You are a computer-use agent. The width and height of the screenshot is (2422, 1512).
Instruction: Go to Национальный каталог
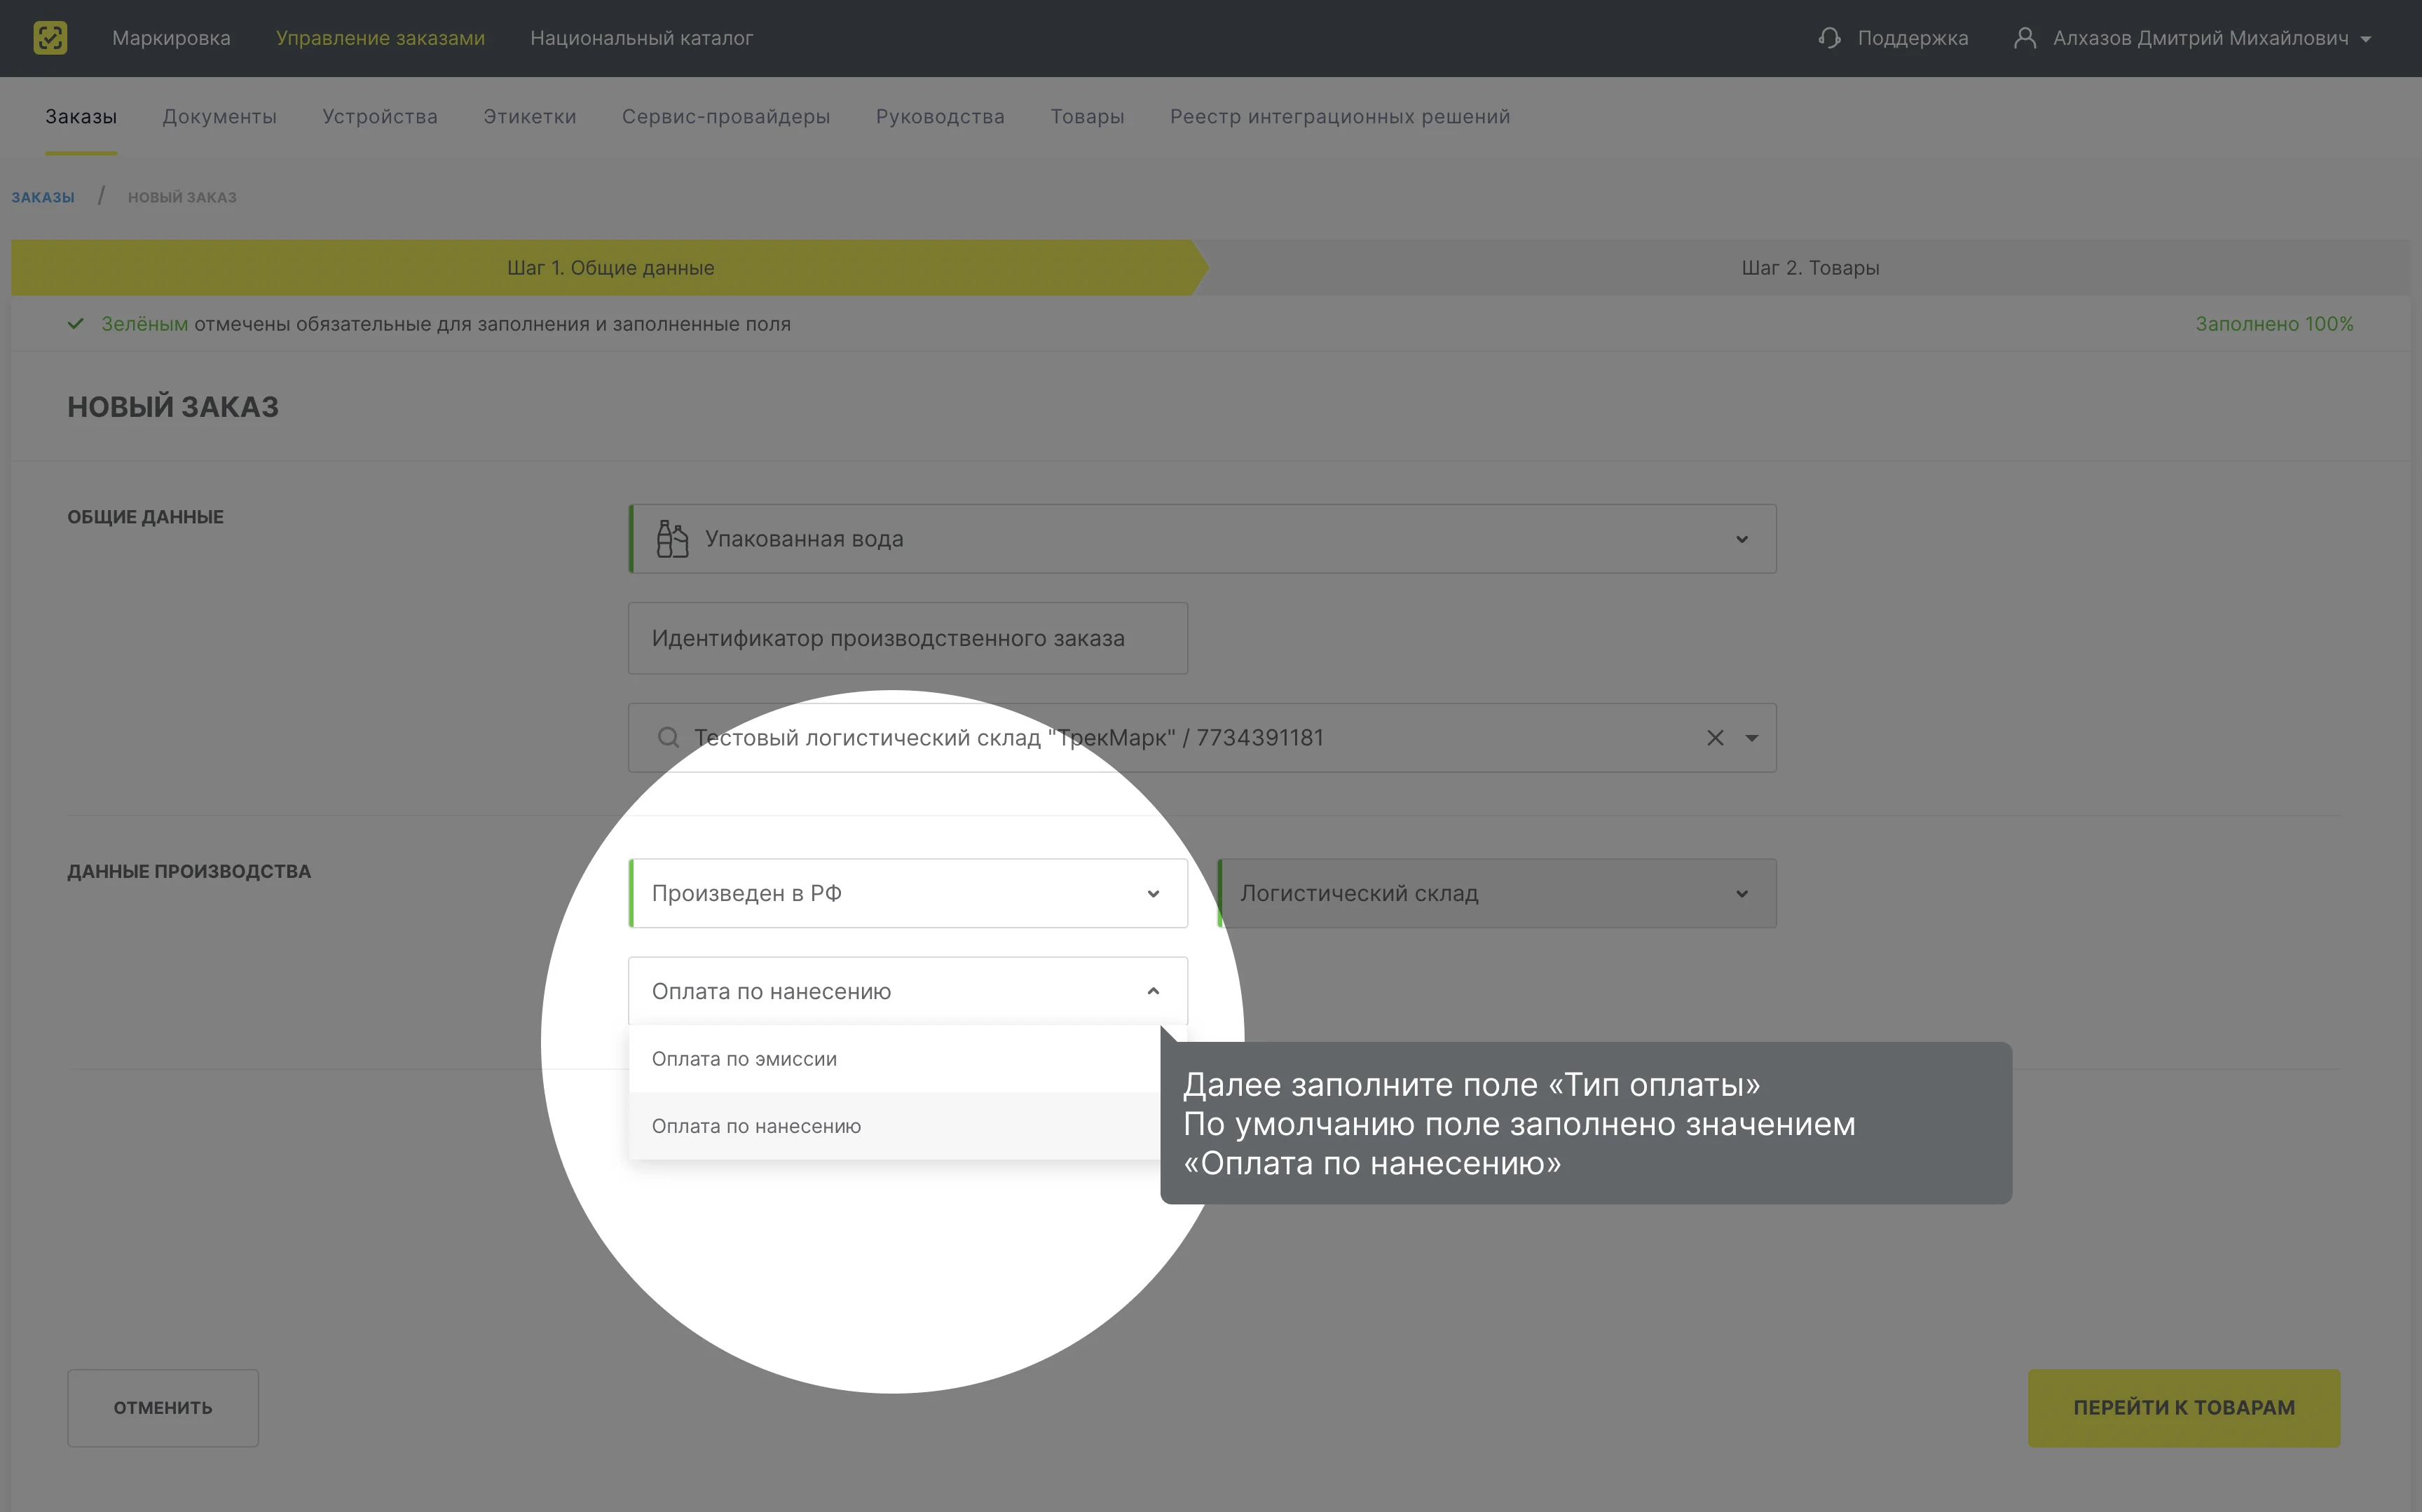pyautogui.click(x=641, y=38)
